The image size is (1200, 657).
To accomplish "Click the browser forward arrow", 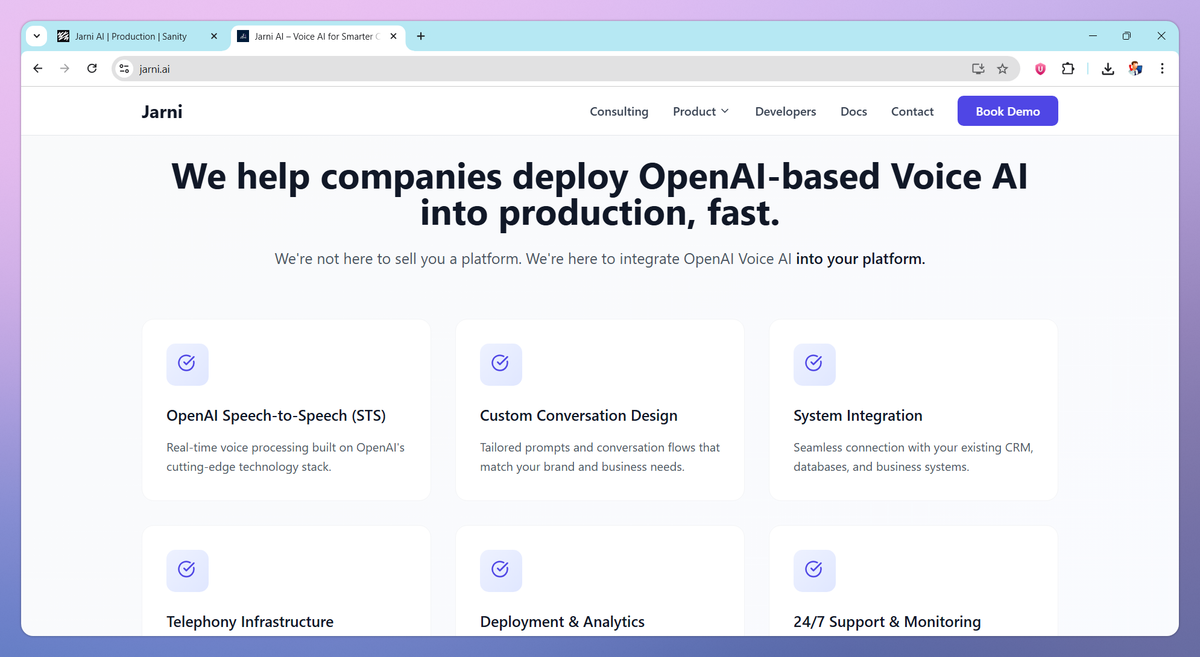I will tap(65, 69).
